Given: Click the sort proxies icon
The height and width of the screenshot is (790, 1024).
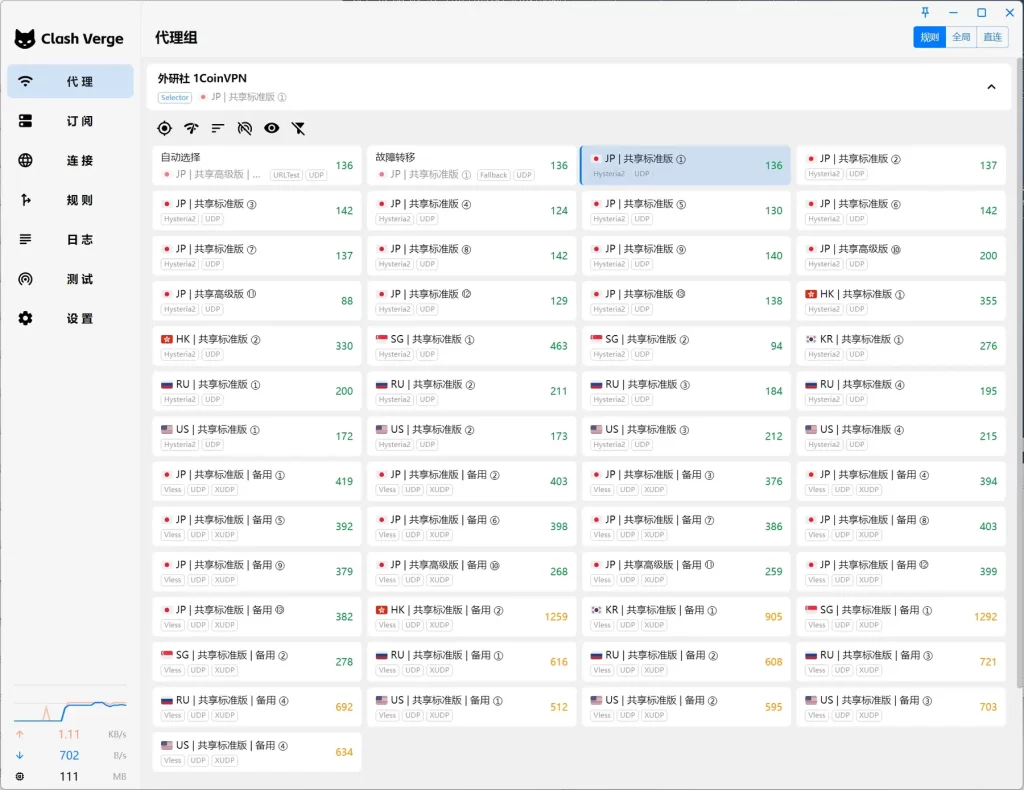Looking at the screenshot, I should point(217,128).
